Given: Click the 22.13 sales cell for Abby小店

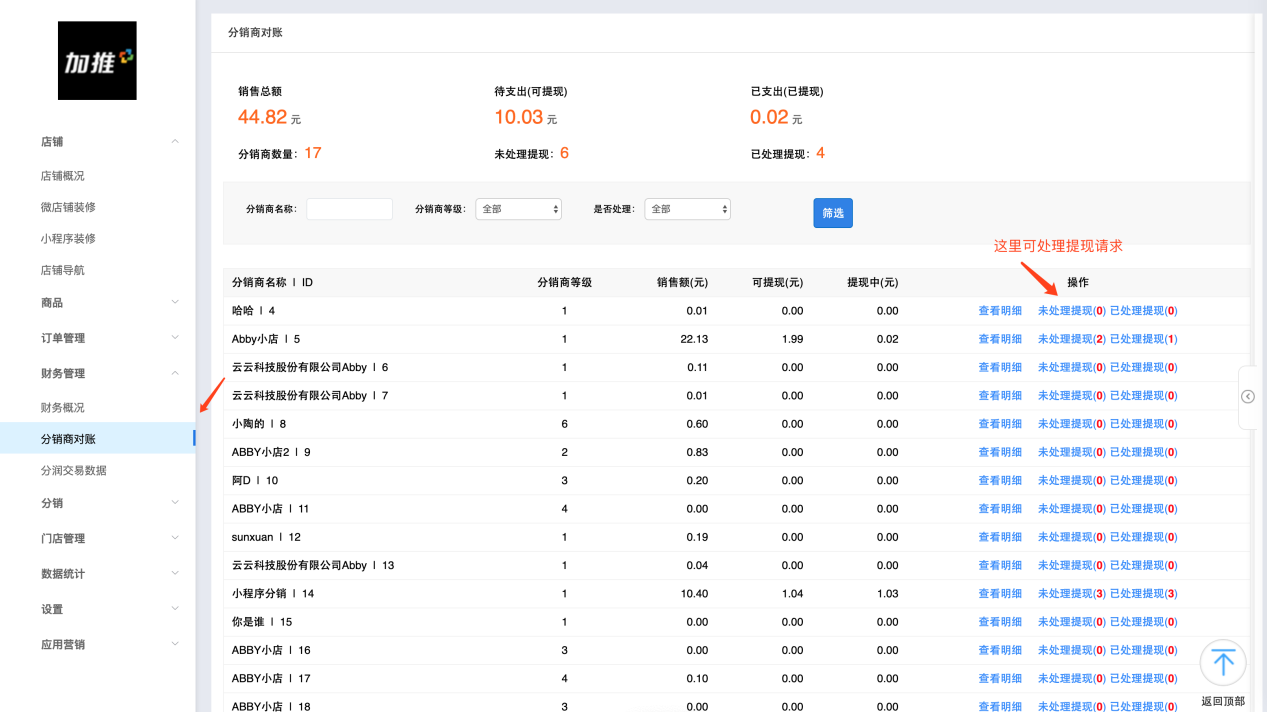Looking at the screenshot, I should [692, 339].
